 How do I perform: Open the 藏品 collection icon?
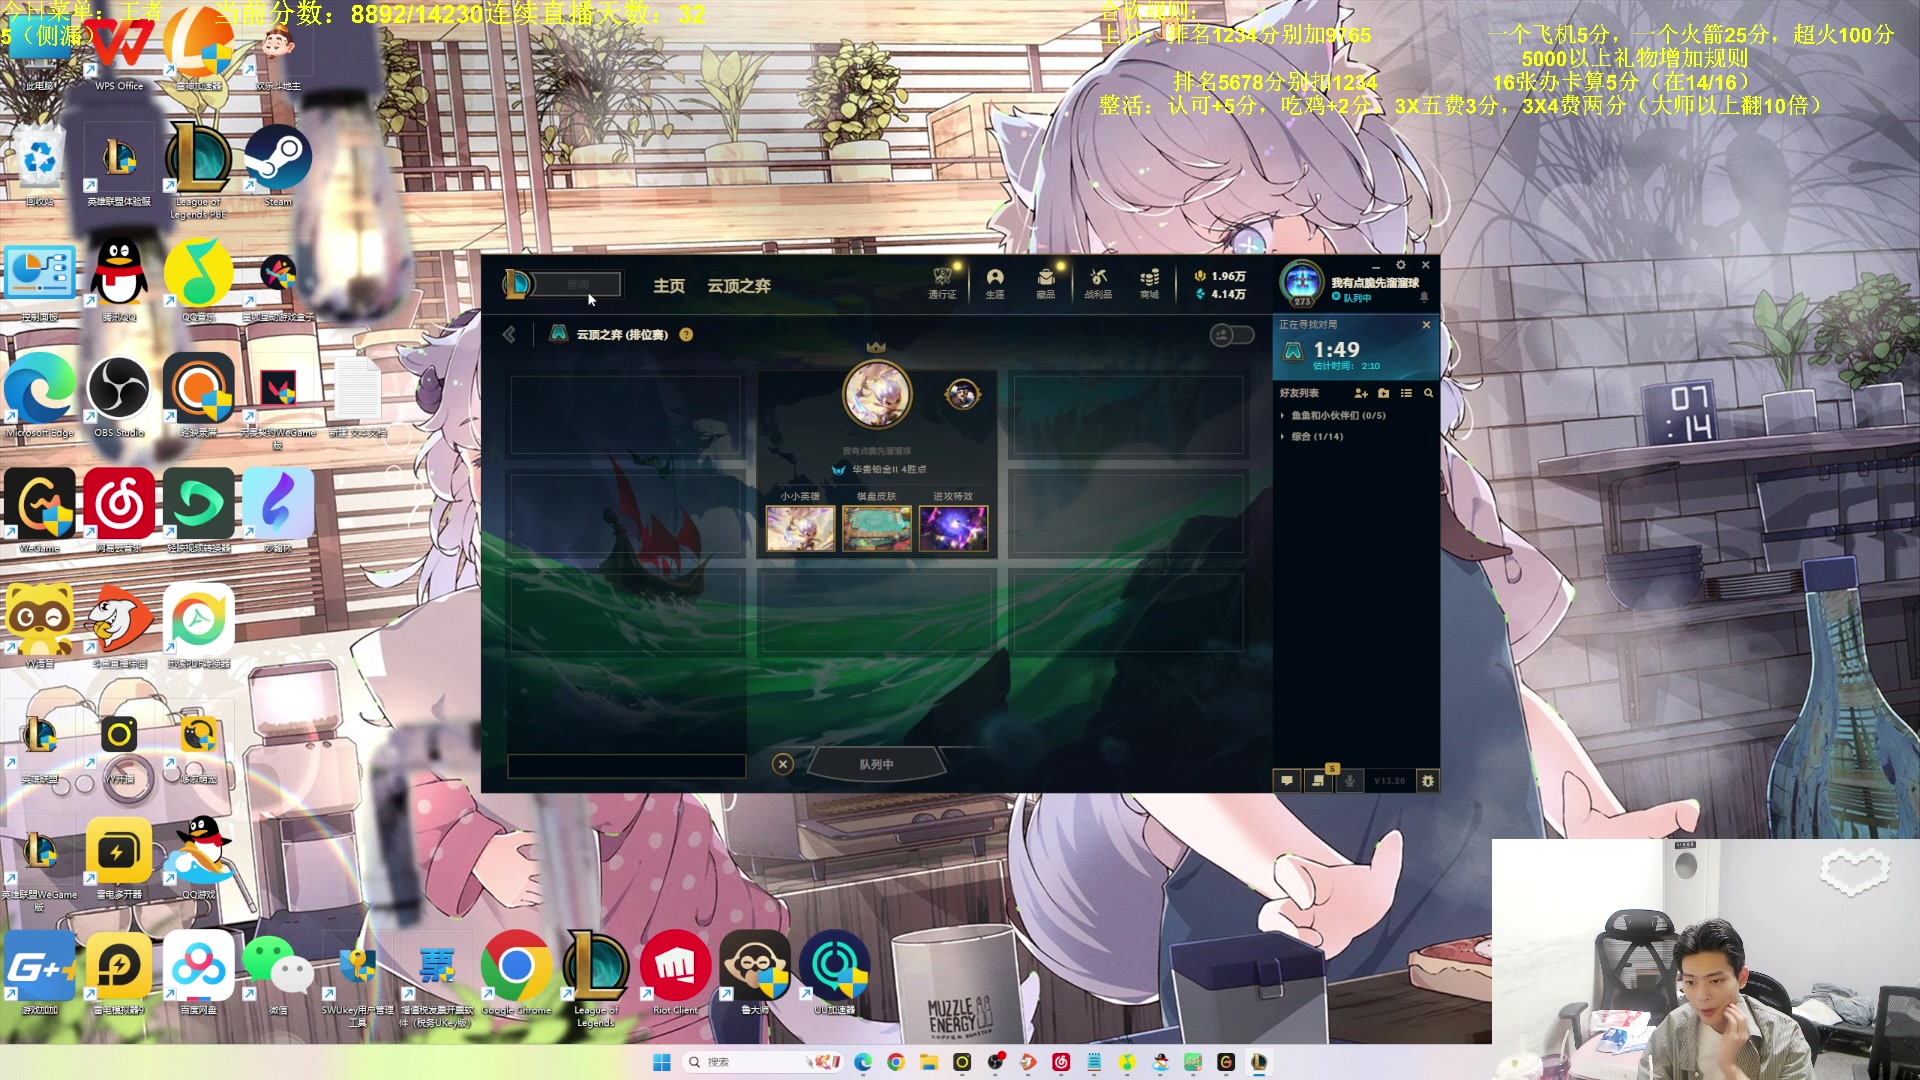(x=1045, y=283)
